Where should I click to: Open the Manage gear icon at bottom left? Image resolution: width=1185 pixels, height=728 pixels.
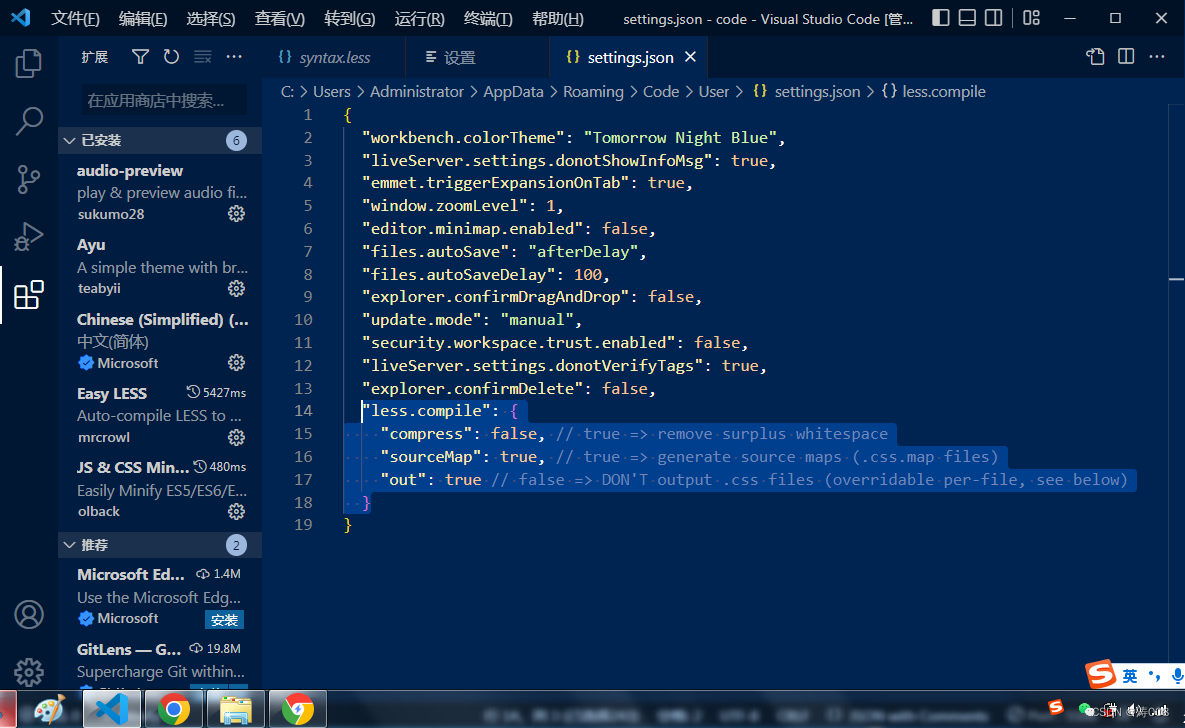pyautogui.click(x=28, y=672)
